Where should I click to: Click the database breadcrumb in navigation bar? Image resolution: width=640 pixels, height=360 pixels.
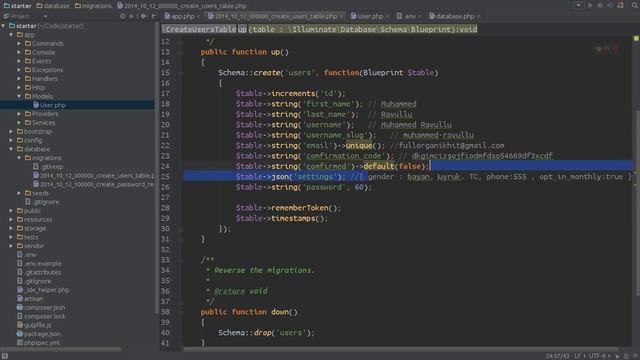[x=53, y=6]
